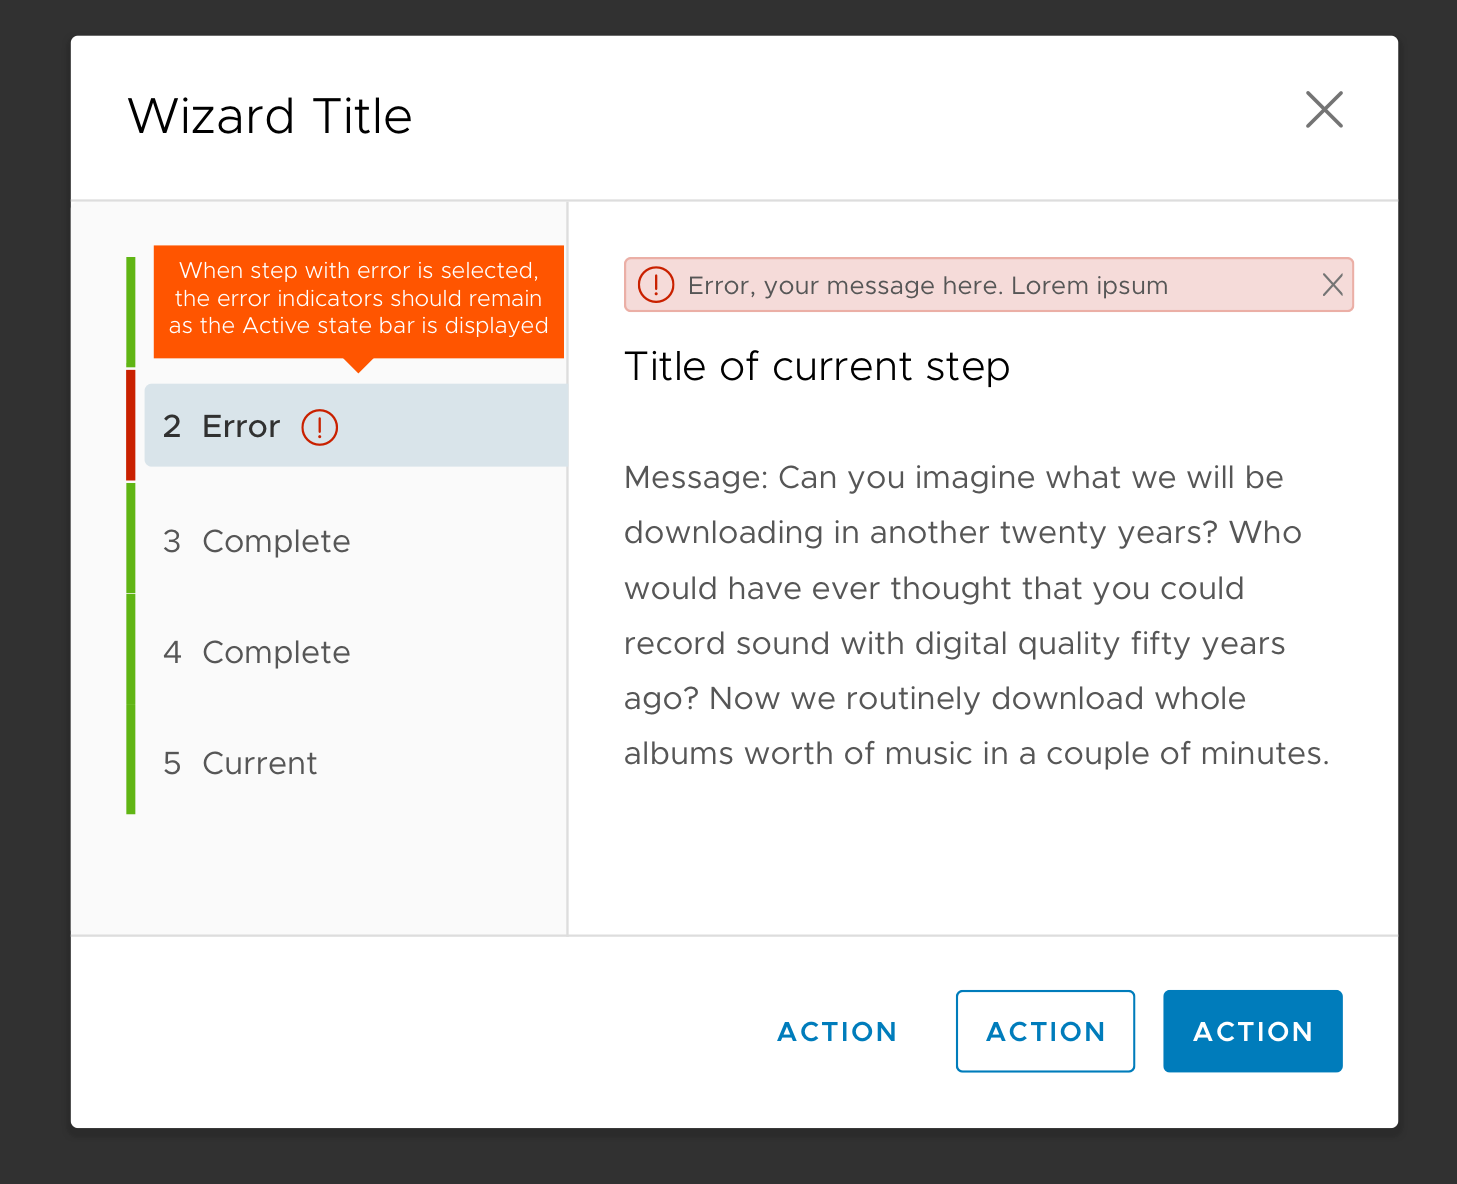
Task: Click the red status bar next to step 2
Action: click(x=131, y=424)
